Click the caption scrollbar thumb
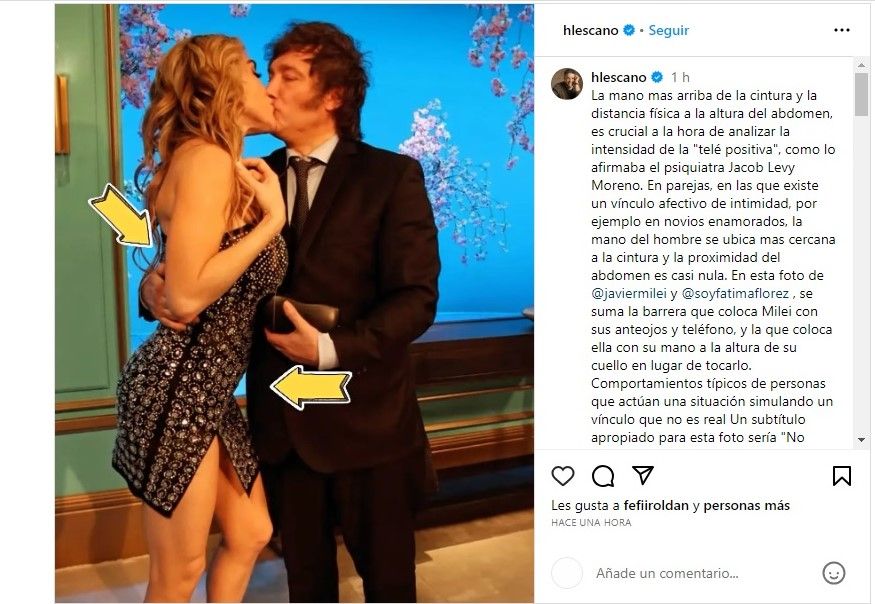Image resolution: width=875 pixels, height=604 pixels. (x=861, y=94)
